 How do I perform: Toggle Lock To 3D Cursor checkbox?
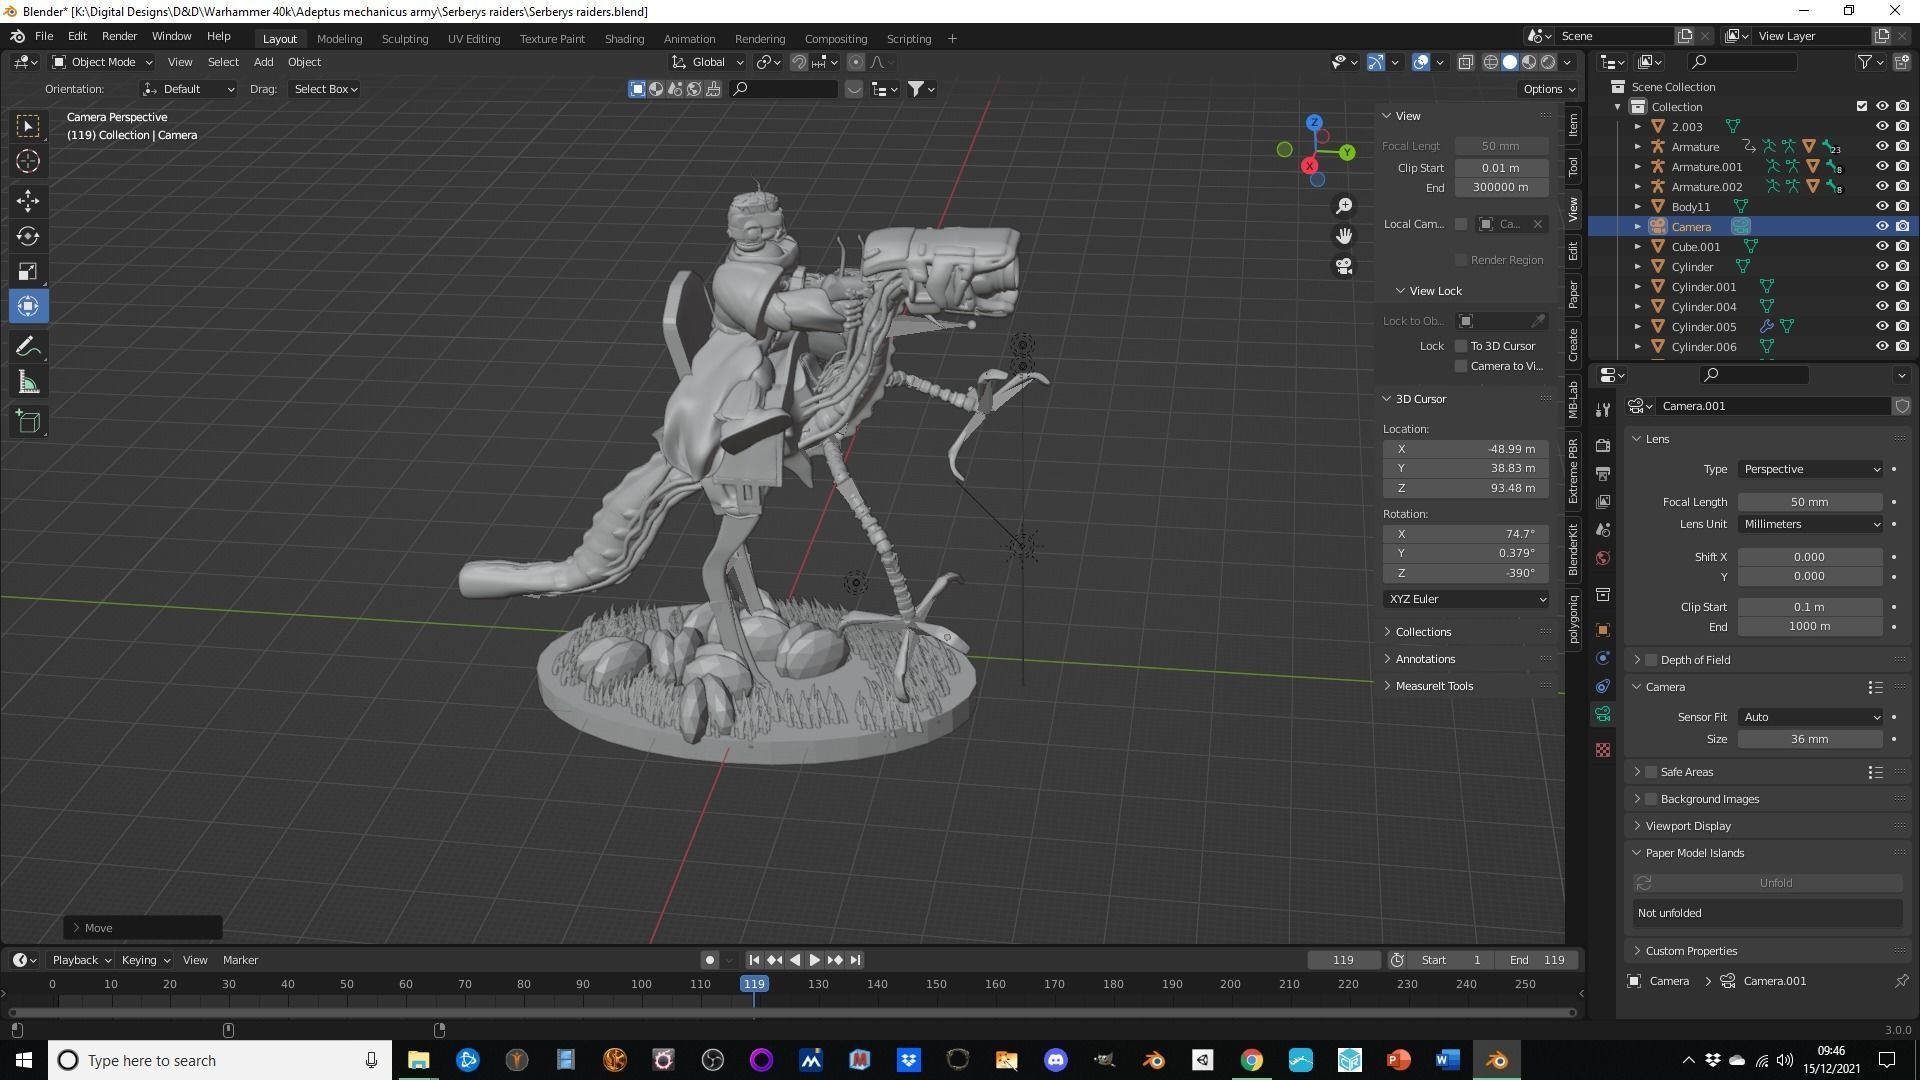coord(1461,346)
